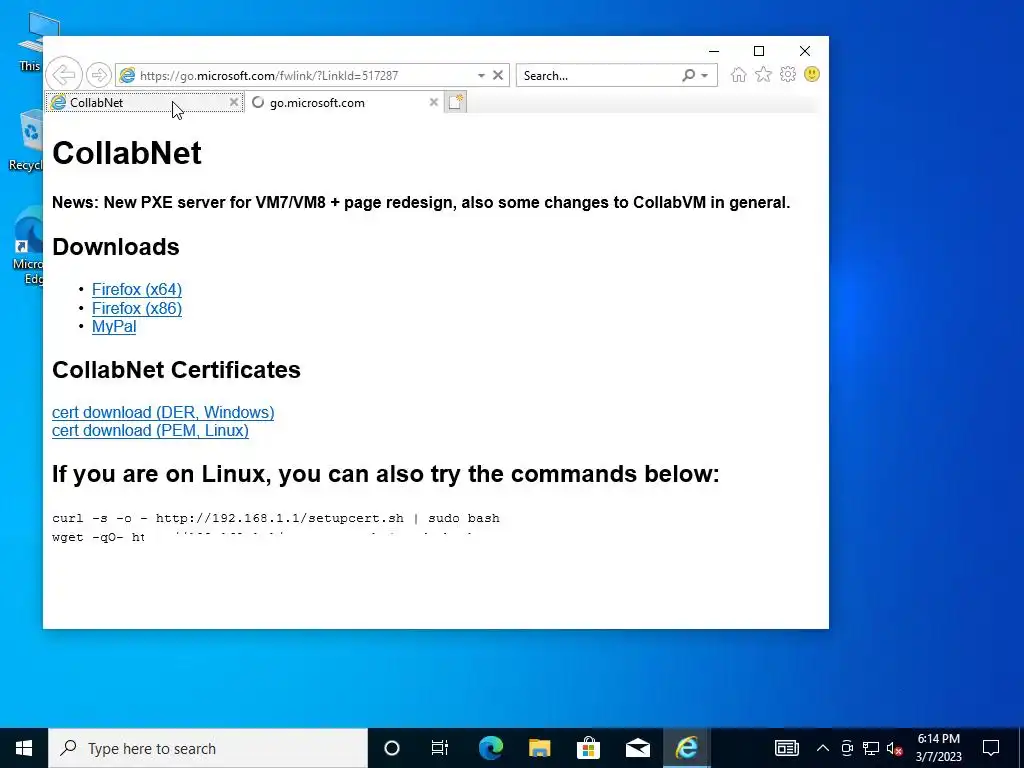
Task: Open News and interests taskbar icon
Action: tap(786, 748)
